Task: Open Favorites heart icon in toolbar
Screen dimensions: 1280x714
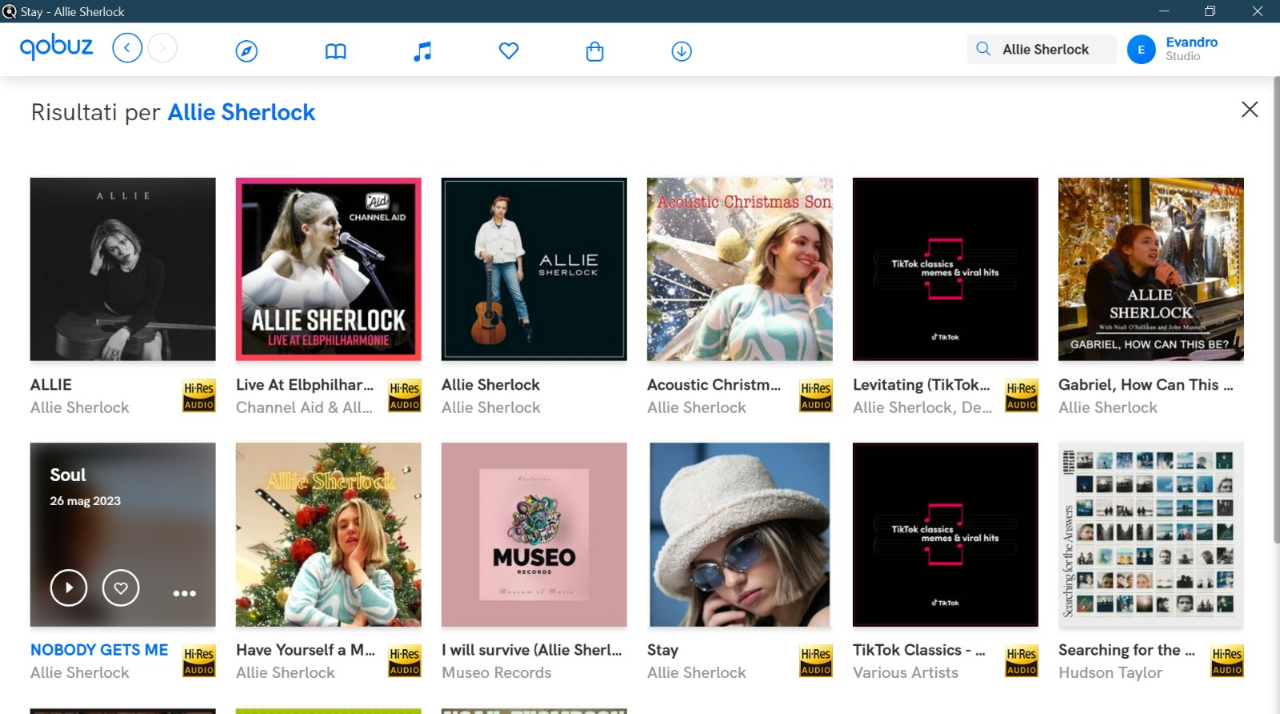Action: click(509, 50)
